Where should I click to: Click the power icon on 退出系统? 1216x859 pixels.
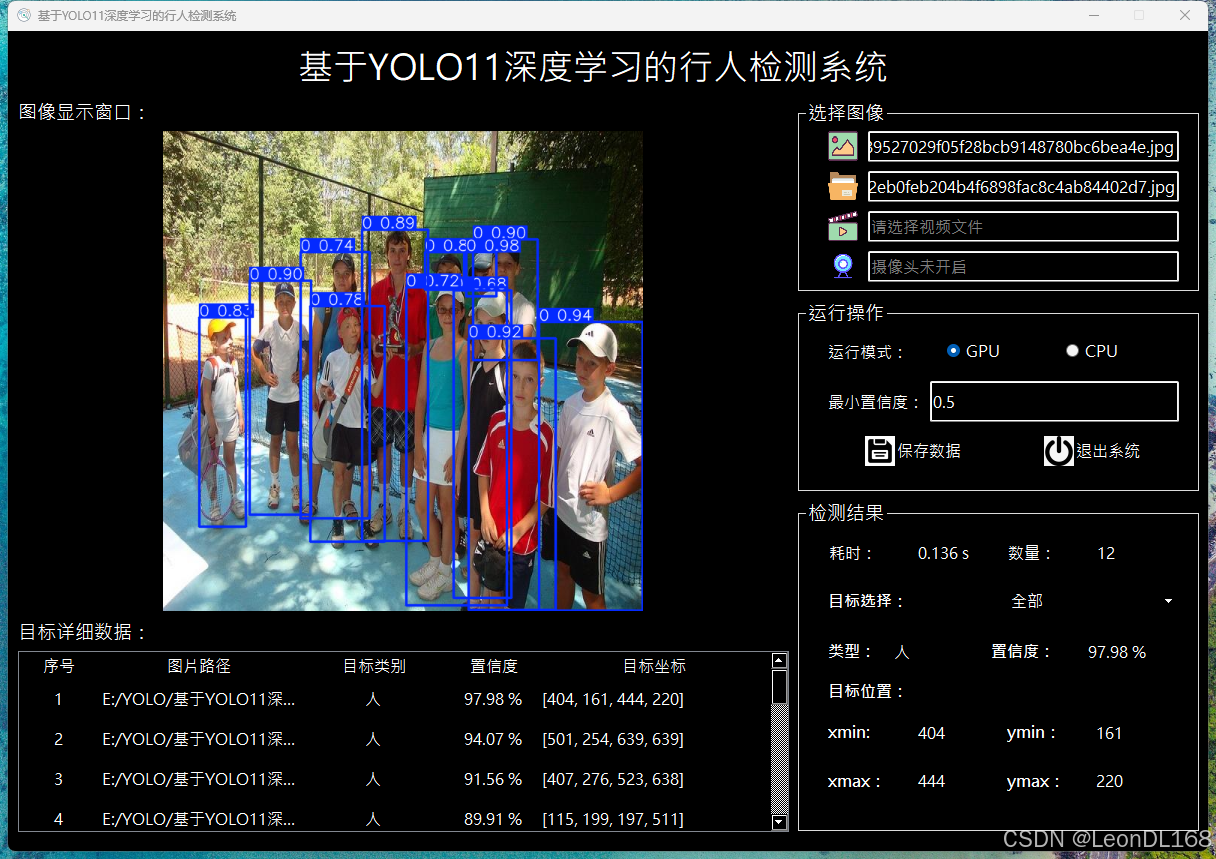pyautogui.click(x=1058, y=450)
